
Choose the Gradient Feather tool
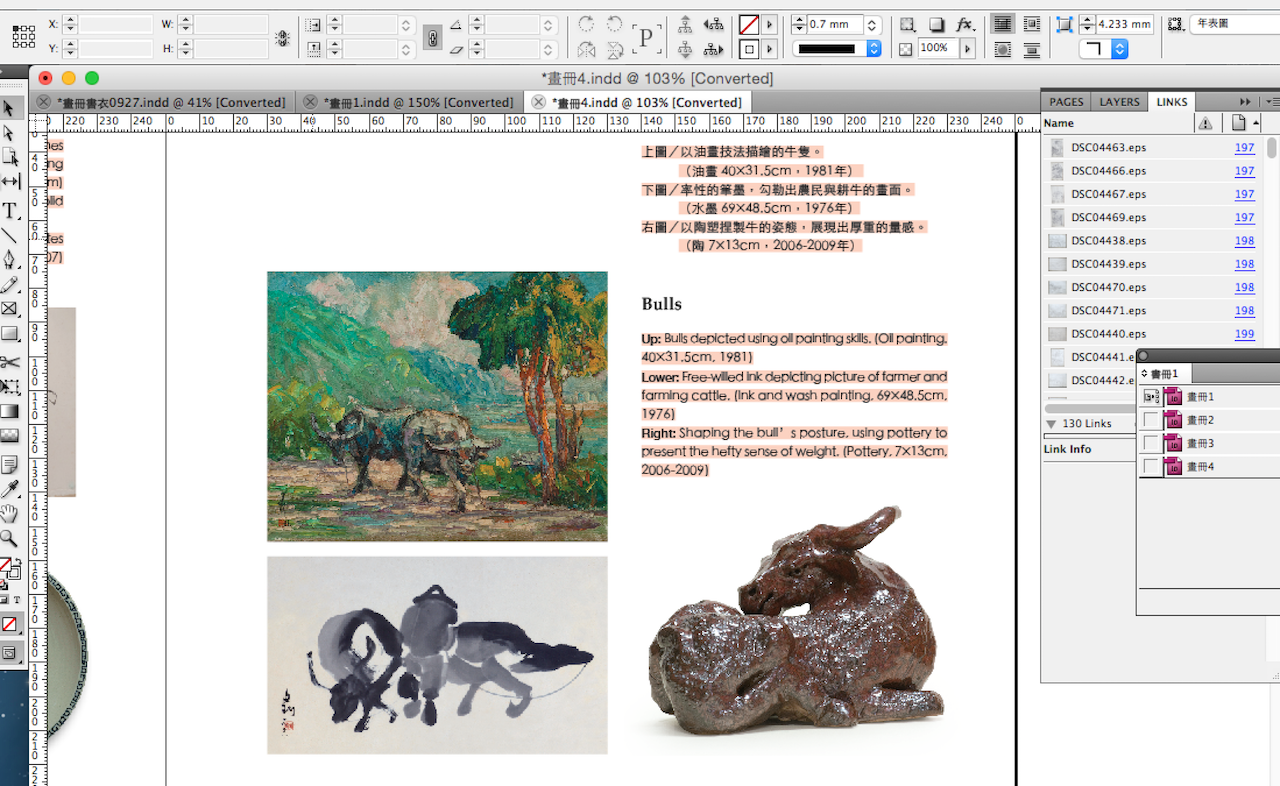(9, 435)
